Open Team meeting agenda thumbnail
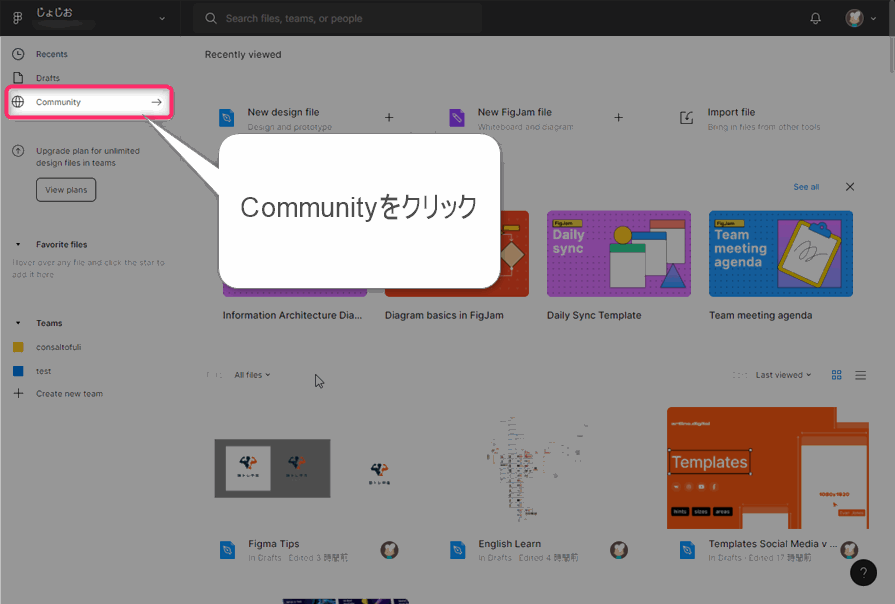This screenshot has width=895, height=604. [x=781, y=254]
